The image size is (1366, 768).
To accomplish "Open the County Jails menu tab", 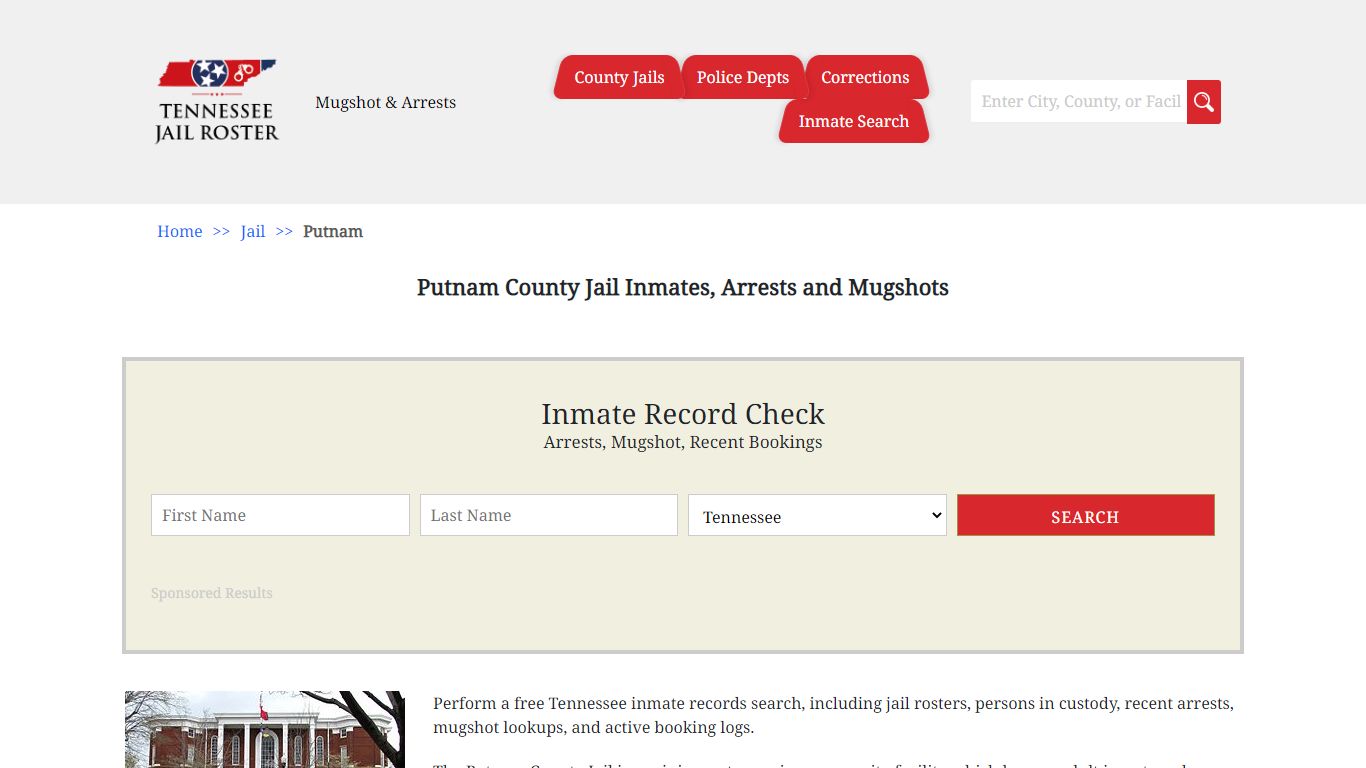I will pyautogui.click(x=619, y=77).
